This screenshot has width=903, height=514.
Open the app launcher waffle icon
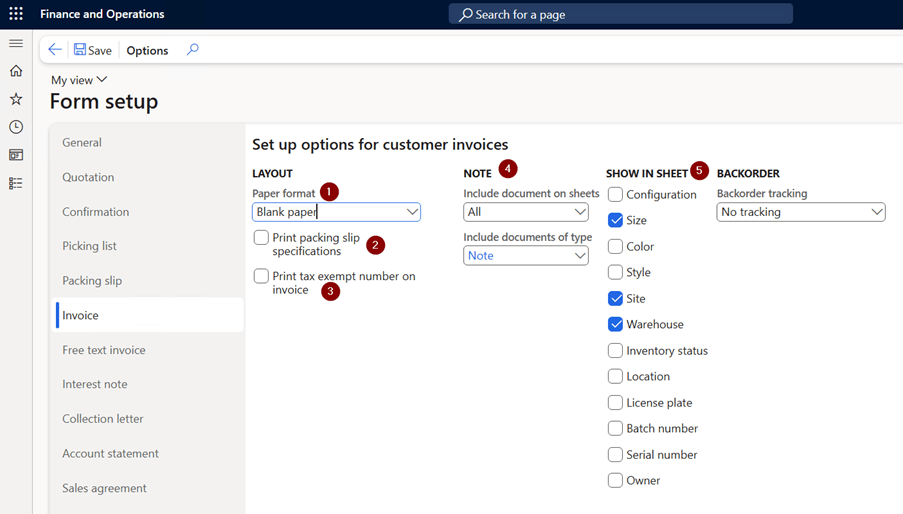coord(16,14)
